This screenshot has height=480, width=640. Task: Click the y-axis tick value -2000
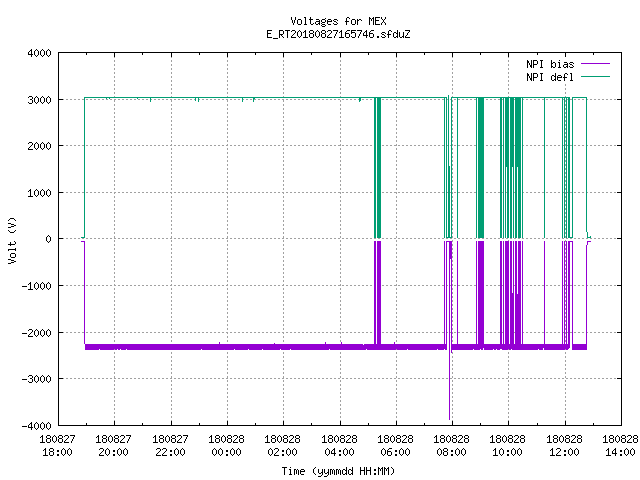[36, 333]
